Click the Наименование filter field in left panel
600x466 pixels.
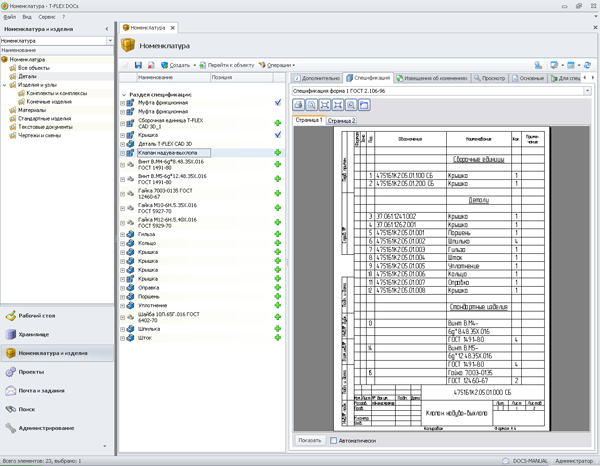point(57,50)
